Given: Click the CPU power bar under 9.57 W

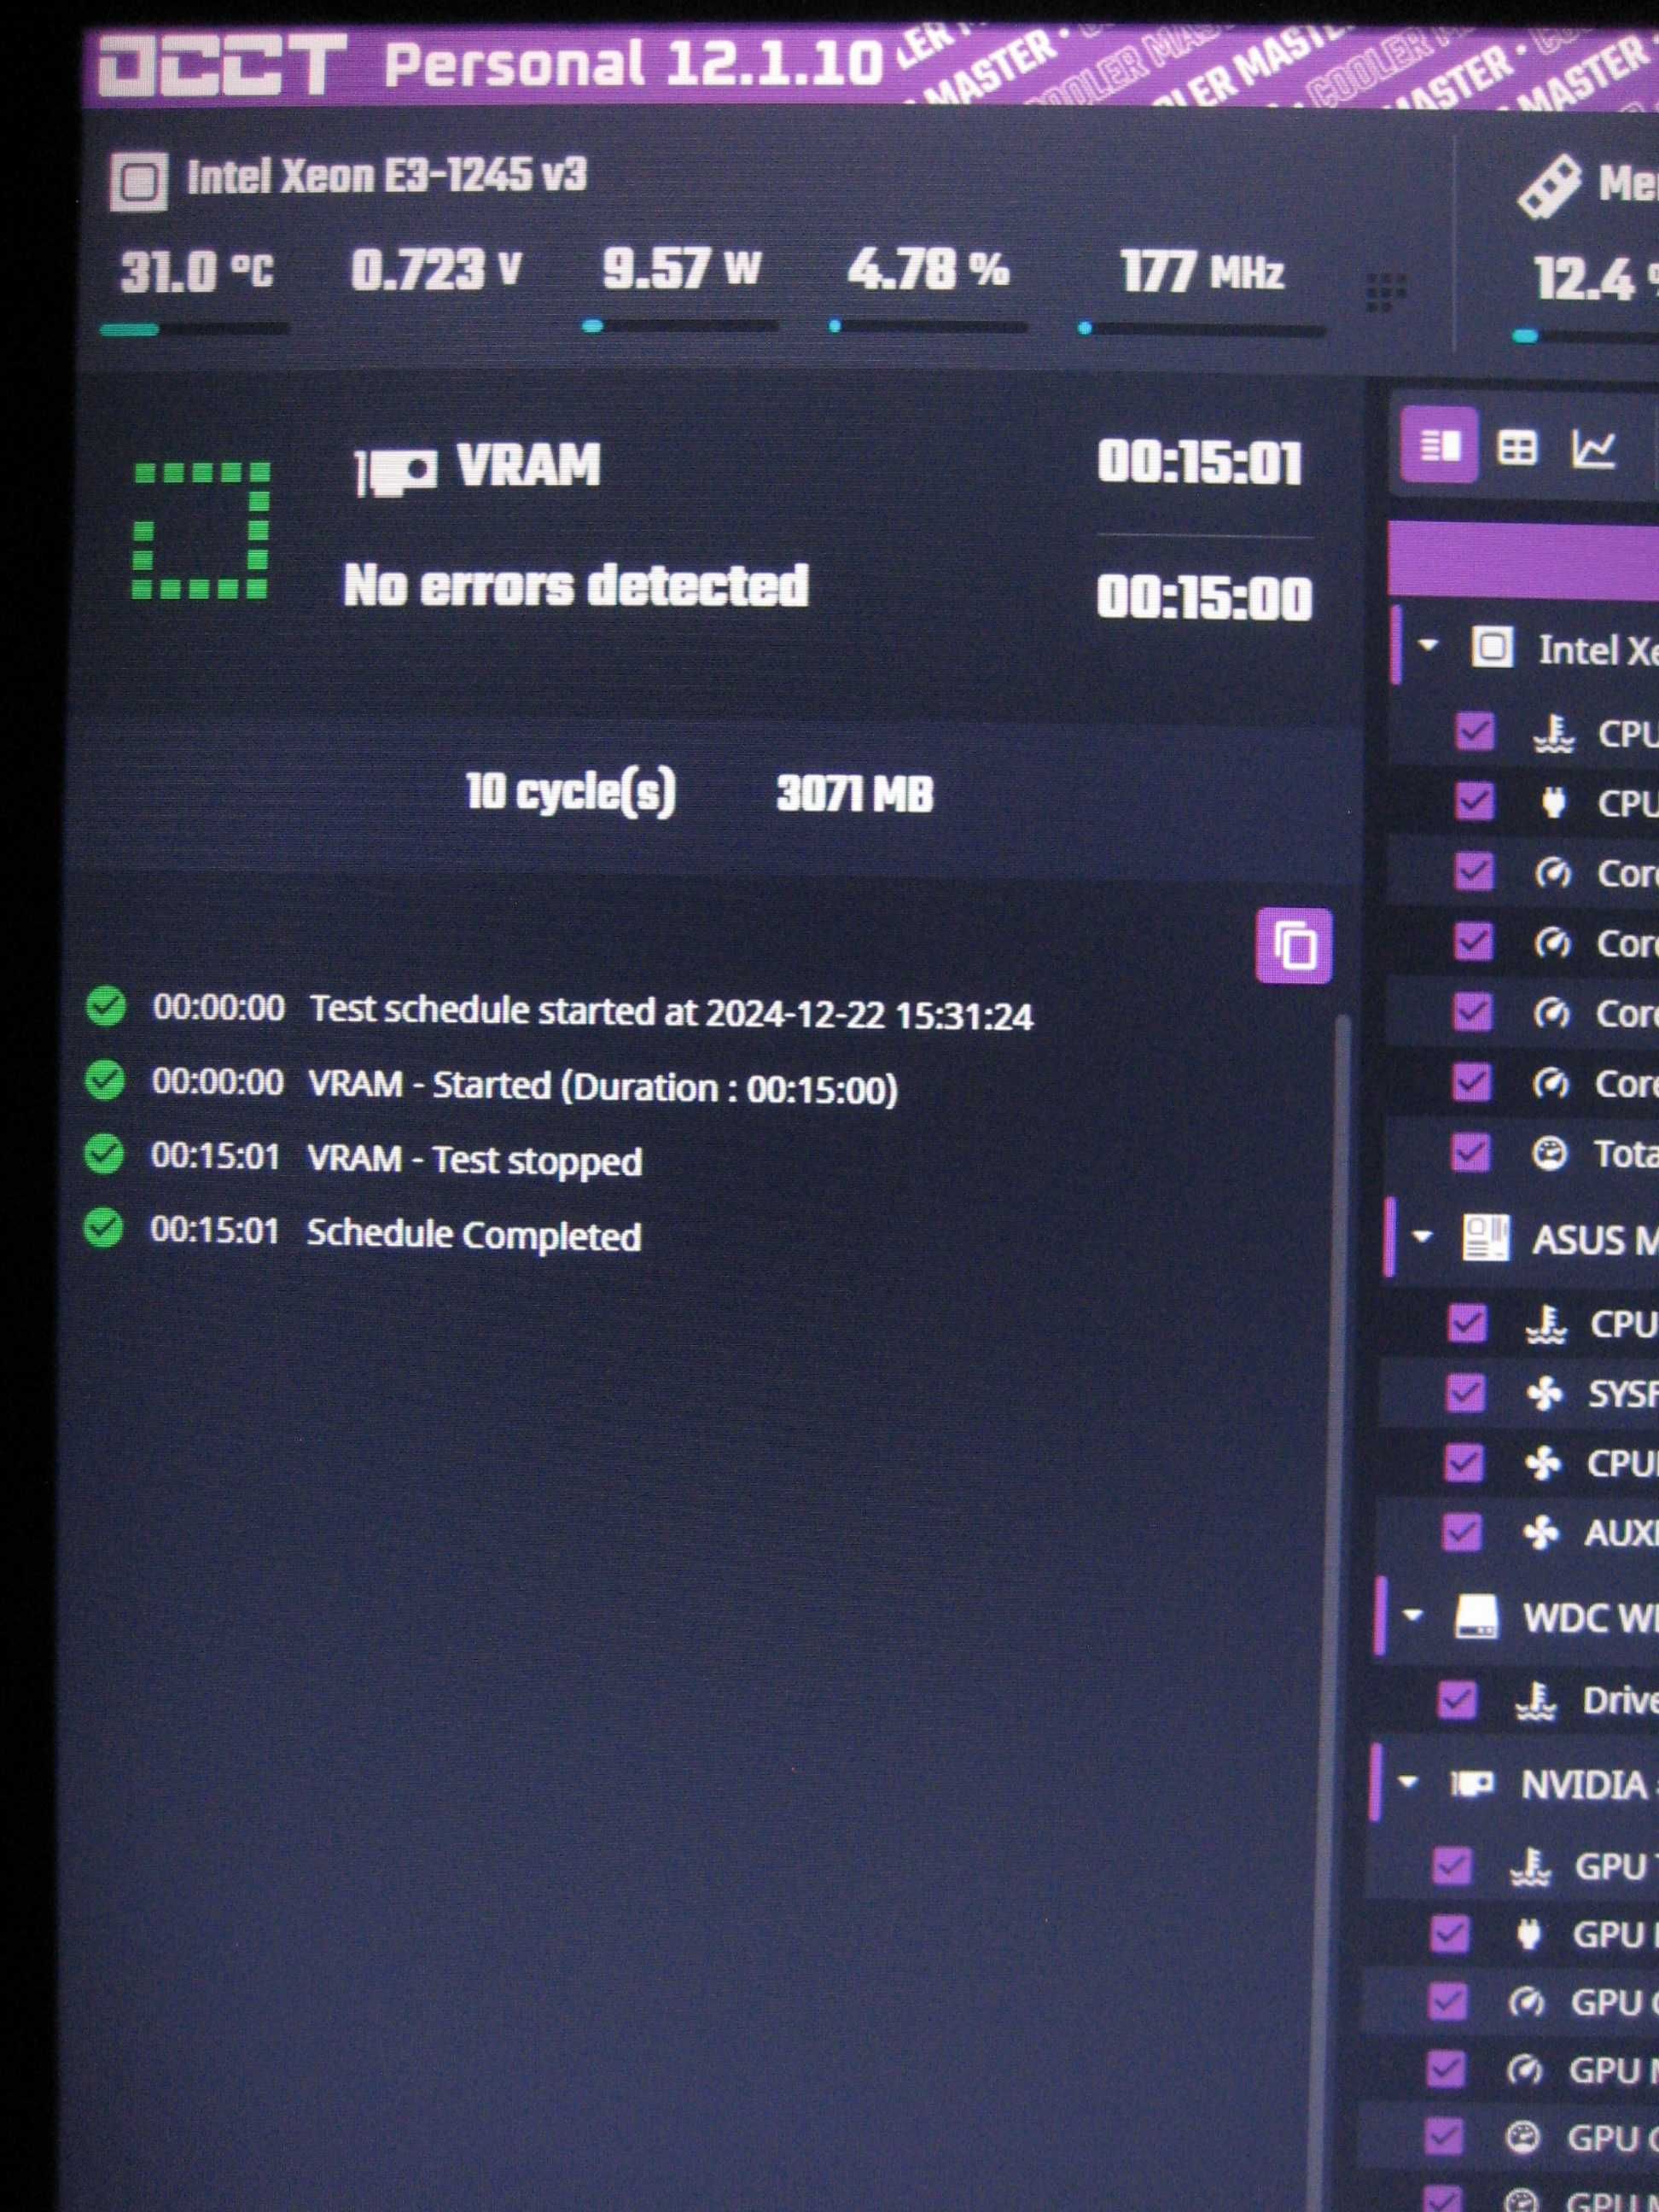Looking at the screenshot, I should point(680,325).
